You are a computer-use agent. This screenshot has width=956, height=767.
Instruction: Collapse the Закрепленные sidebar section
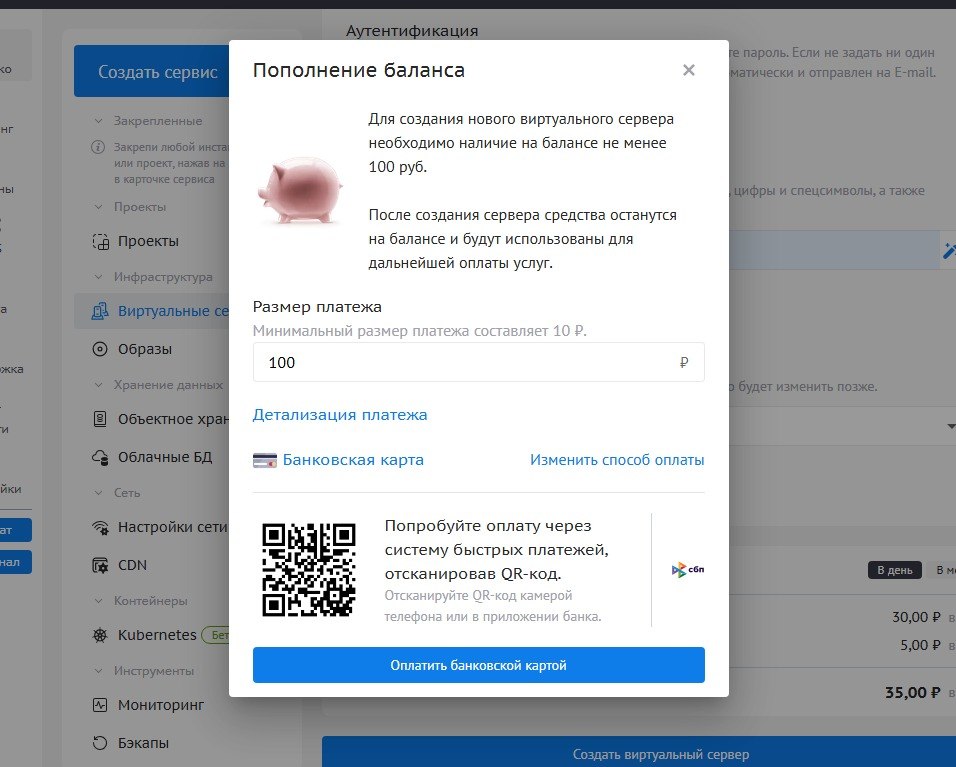tap(98, 121)
